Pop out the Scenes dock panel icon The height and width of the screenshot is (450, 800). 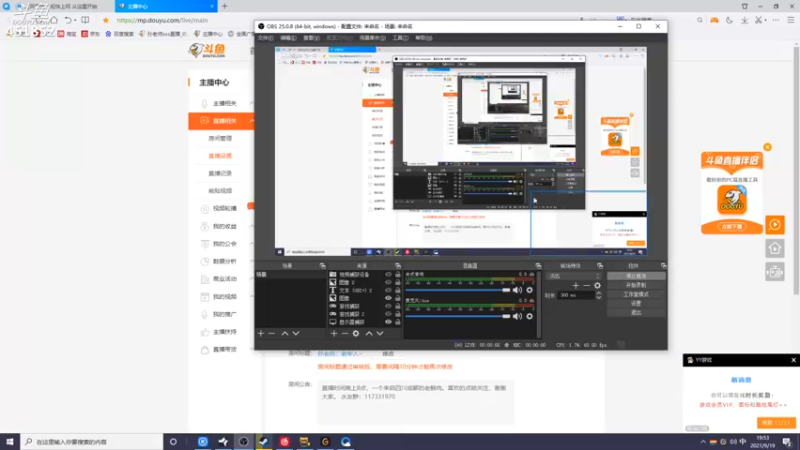pyautogui.click(x=322, y=266)
